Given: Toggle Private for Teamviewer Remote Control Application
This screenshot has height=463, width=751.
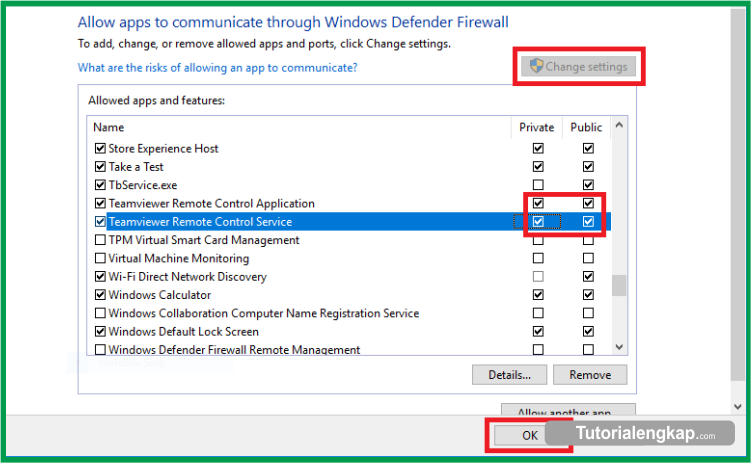Looking at the screenshot, I should (538, 203).
